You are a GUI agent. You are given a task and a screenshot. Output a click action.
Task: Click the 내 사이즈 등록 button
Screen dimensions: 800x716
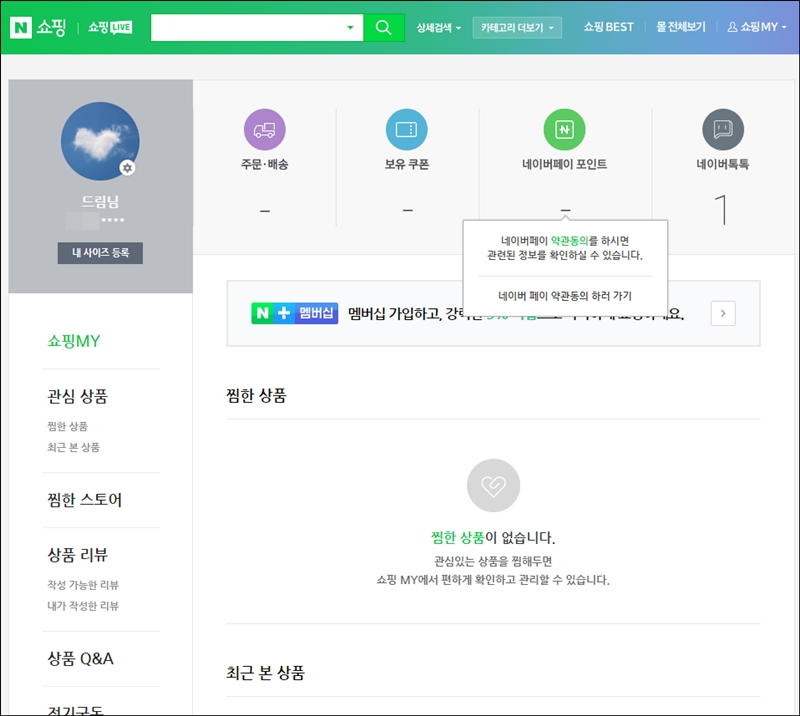pyautogui.click(x=100, y=253)
